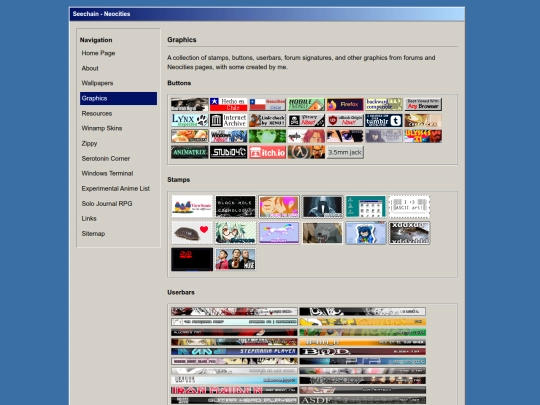Click the itch.io button graphic
The width and height of the screenshot is (540, 405).
click(268, 152)
